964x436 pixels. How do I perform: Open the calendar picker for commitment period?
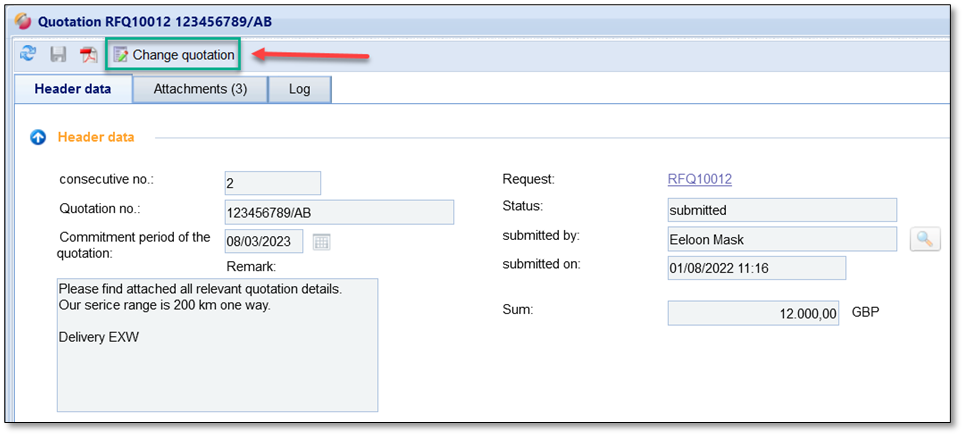click(321, 241)
